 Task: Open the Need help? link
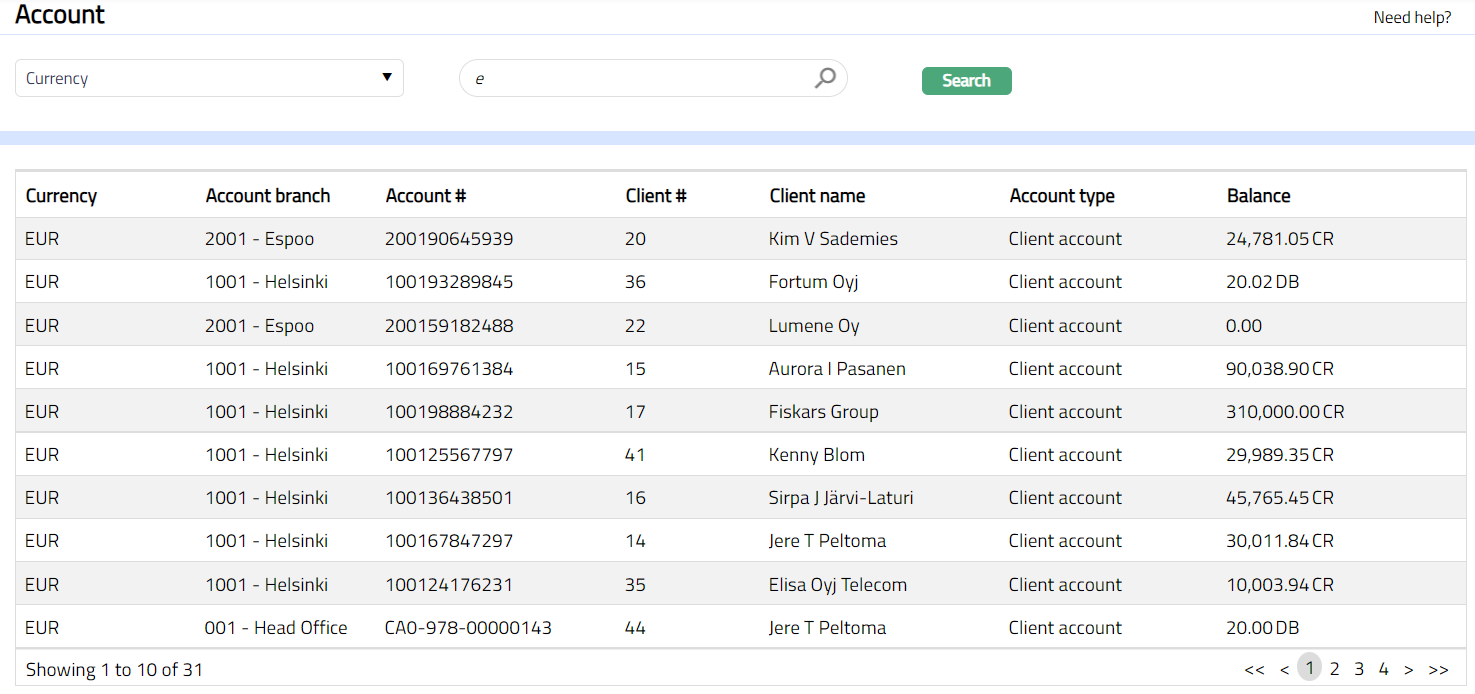tap(1412, 17)
